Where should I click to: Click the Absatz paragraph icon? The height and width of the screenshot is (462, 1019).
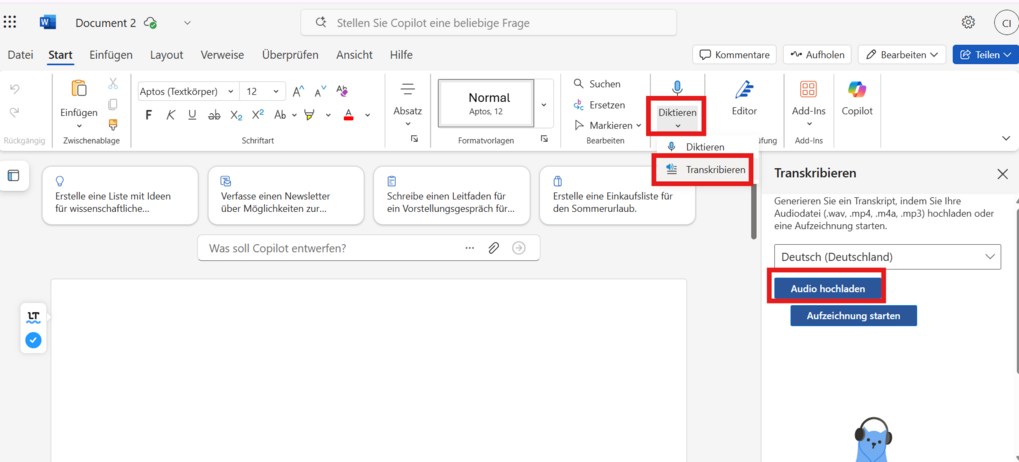coord(407,89)
